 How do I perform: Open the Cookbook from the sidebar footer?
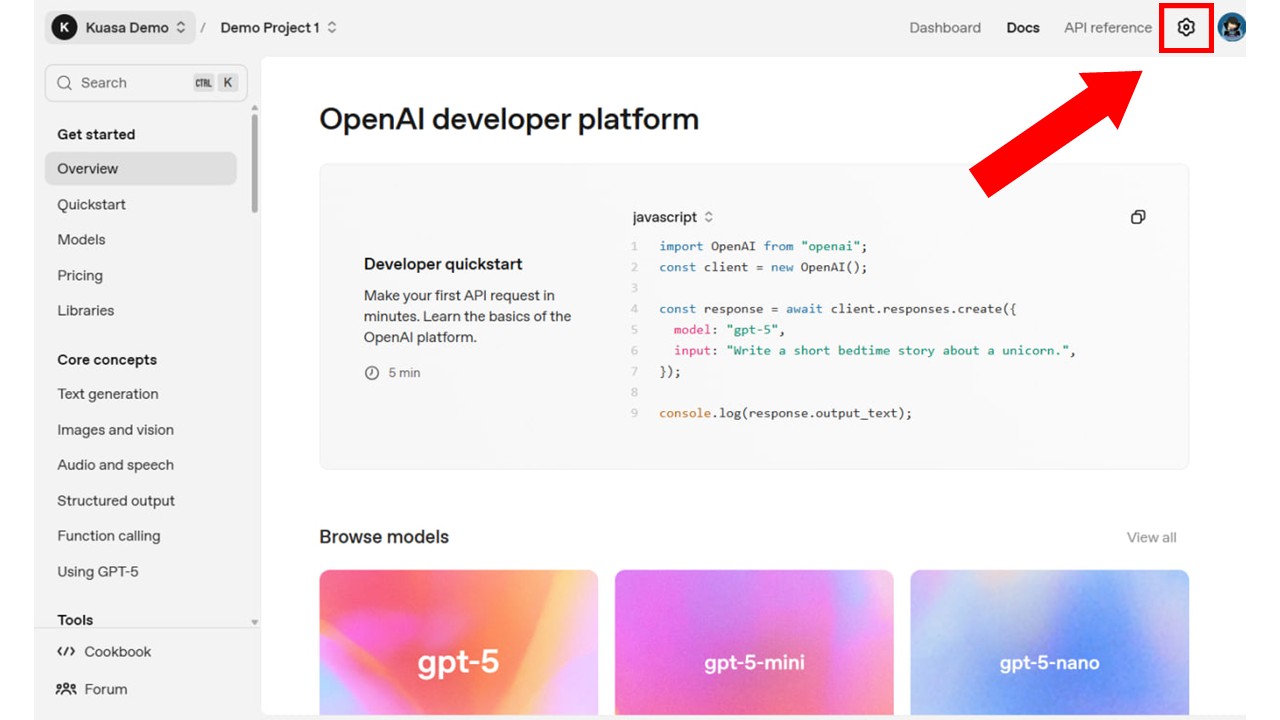point(105,652)
